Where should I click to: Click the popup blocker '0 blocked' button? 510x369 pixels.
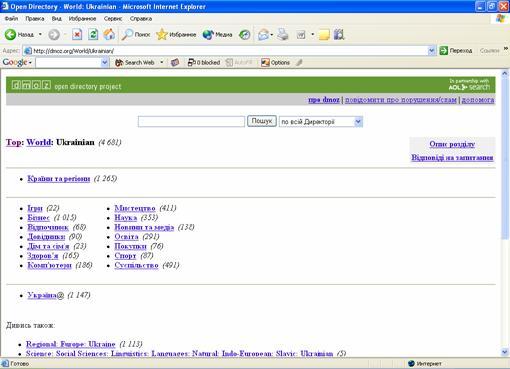(204, 62)
